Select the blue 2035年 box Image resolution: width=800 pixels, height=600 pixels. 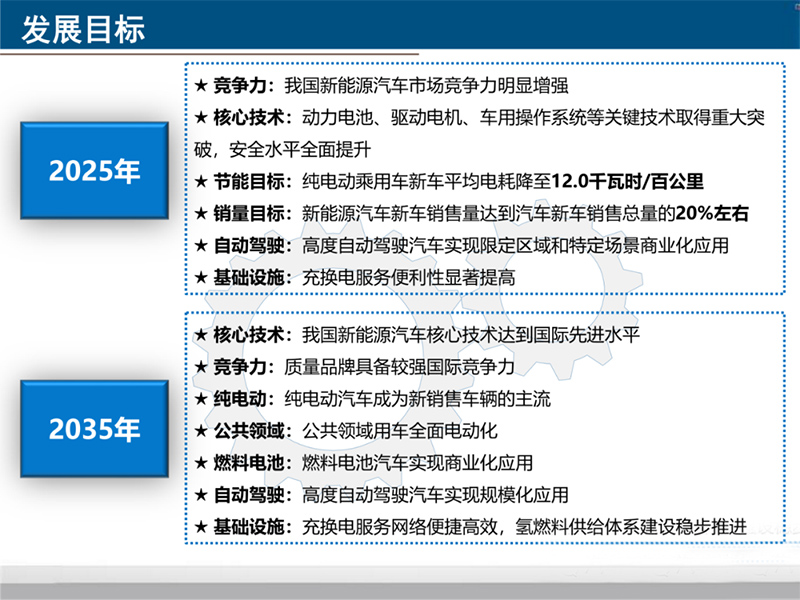(x=94, y=429)
